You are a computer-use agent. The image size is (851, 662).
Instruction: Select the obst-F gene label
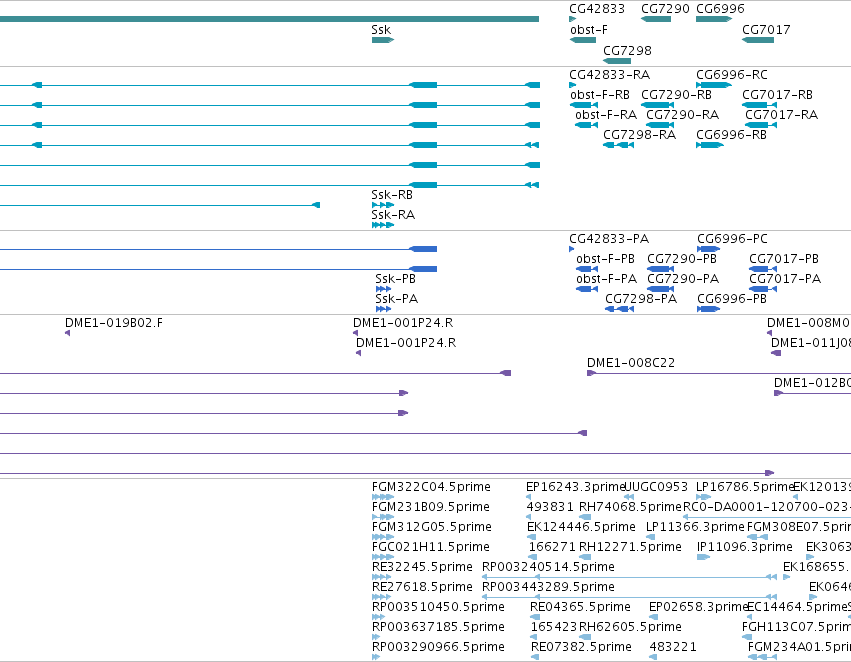(x=589, y=30)
